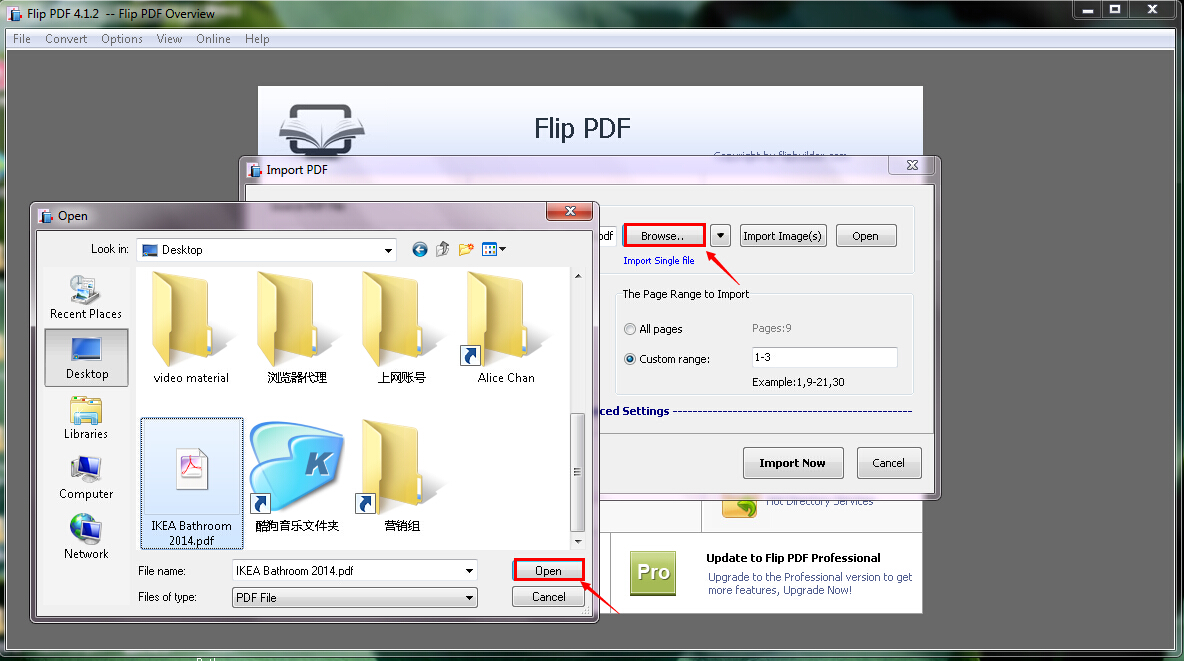Click the Custom range text field
Viewport: 1184px width, 661px height.
click(x=824, y=357)
